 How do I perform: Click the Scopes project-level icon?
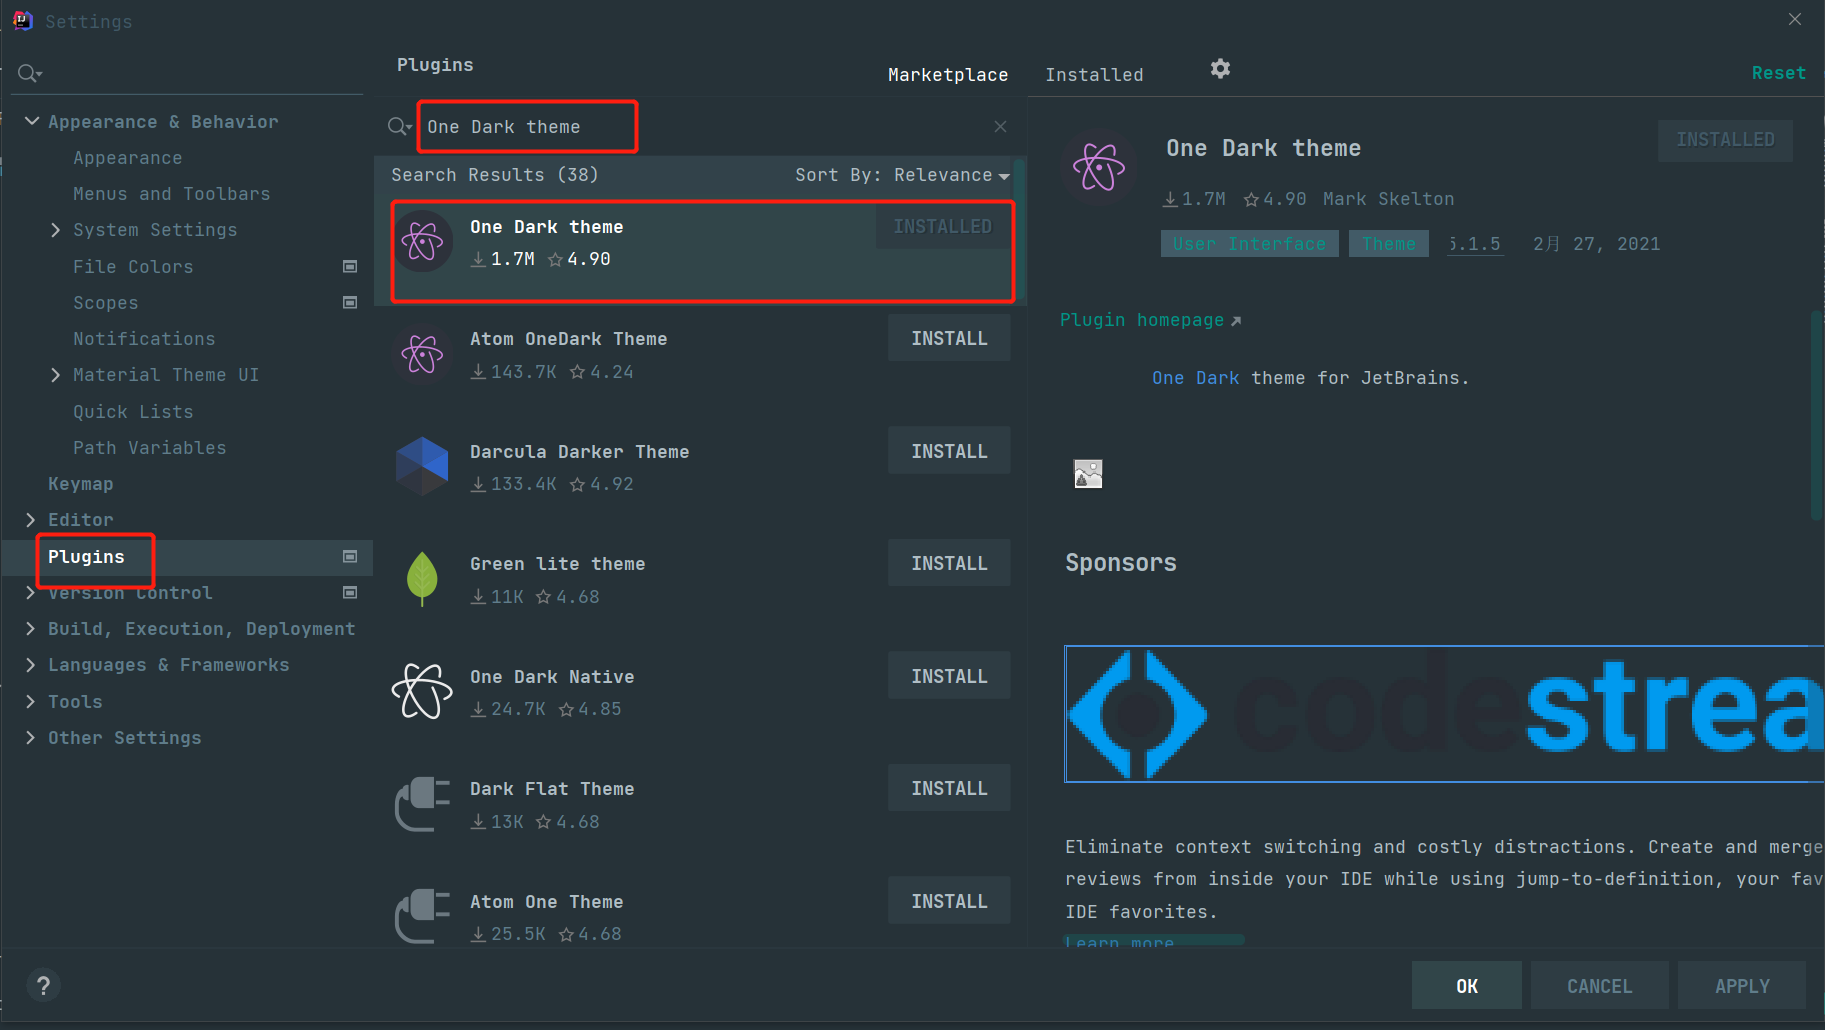coord(350,302)
